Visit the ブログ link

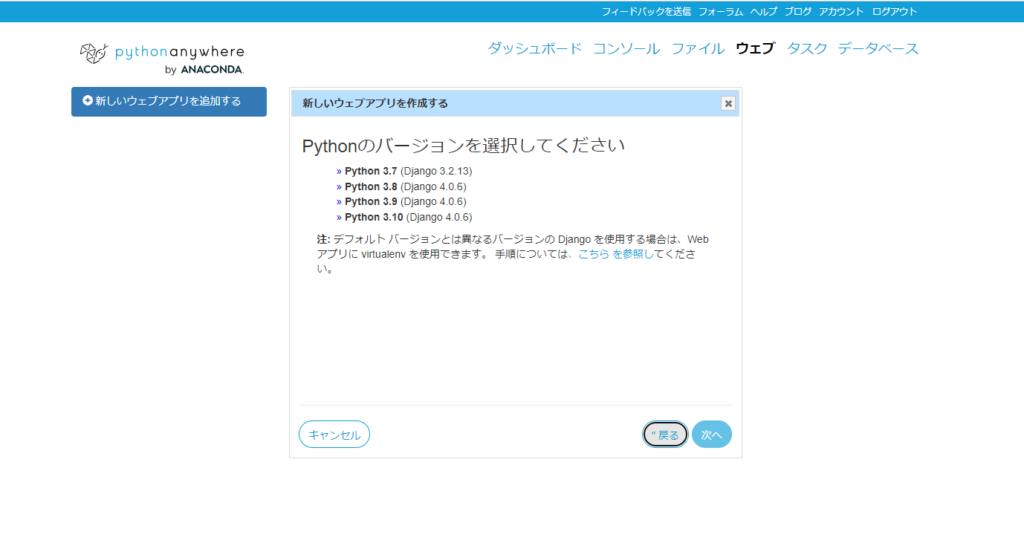pos(797,12)
